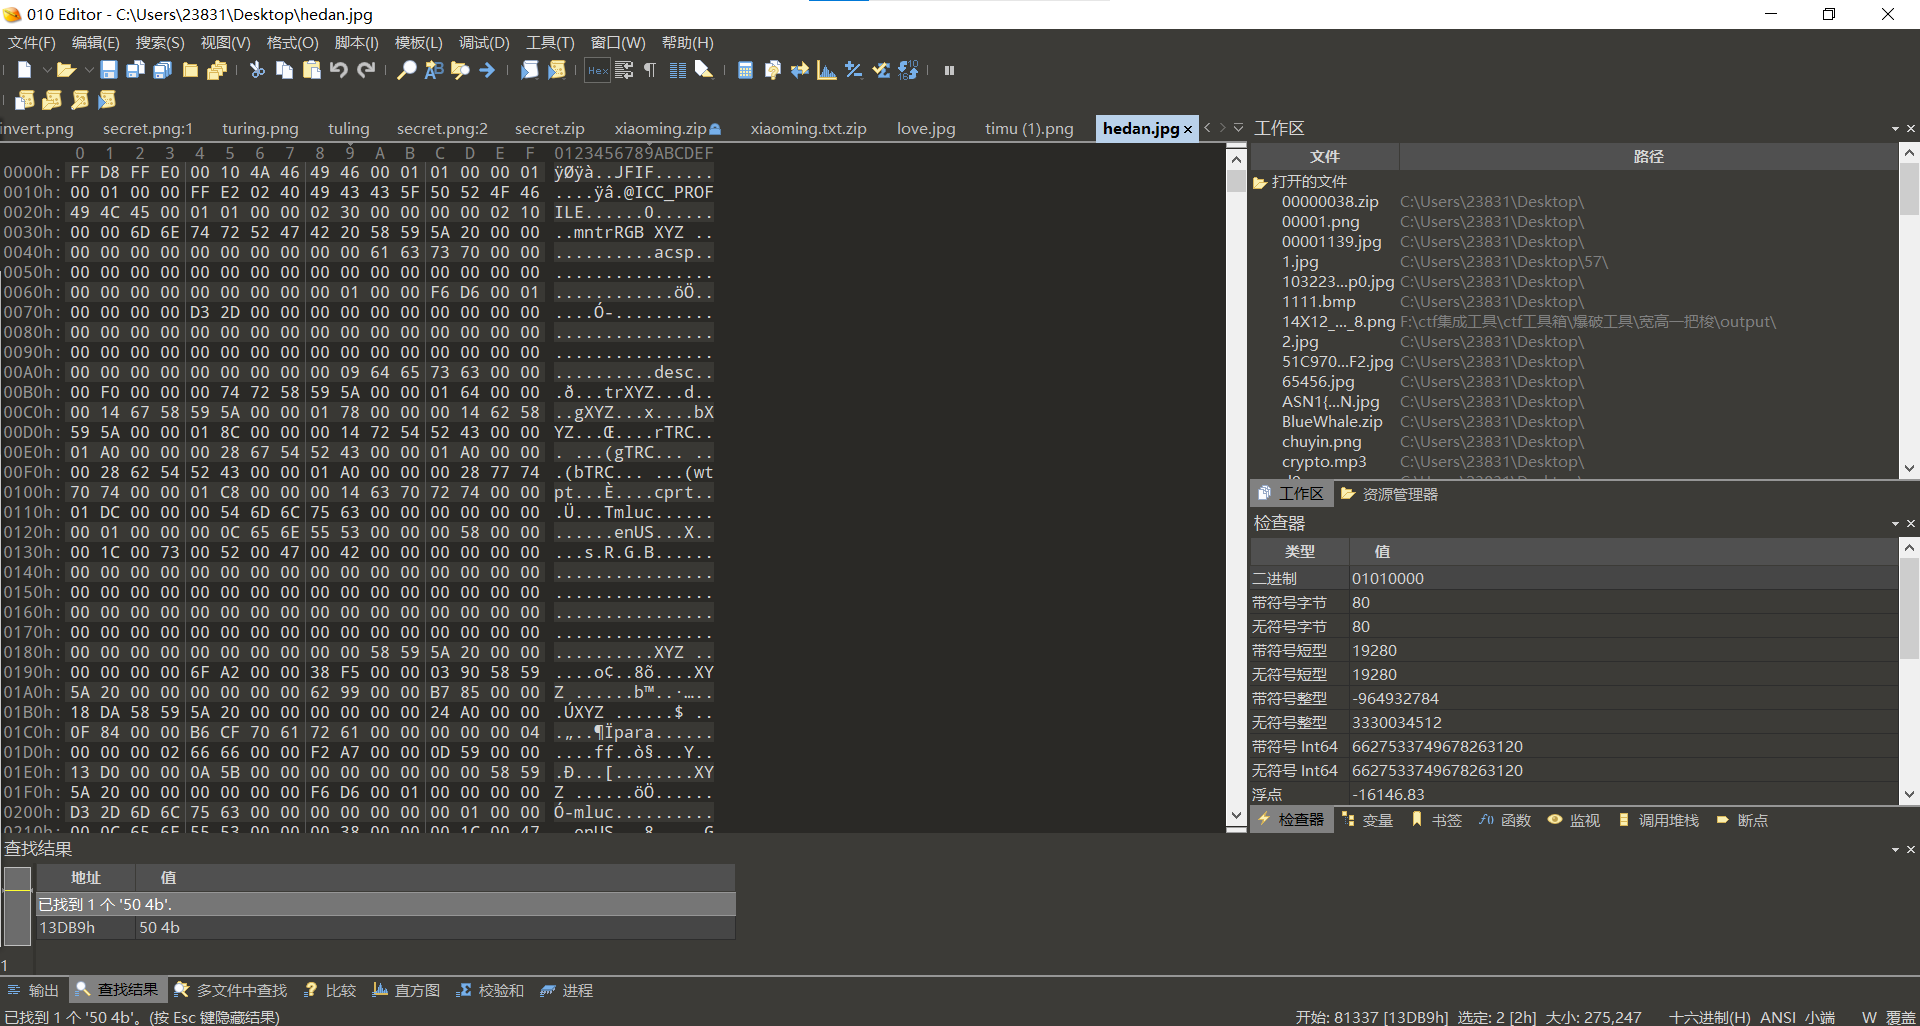Open the 文件(F) menu
The image size is (1920, 1026).
coord(32,43)
